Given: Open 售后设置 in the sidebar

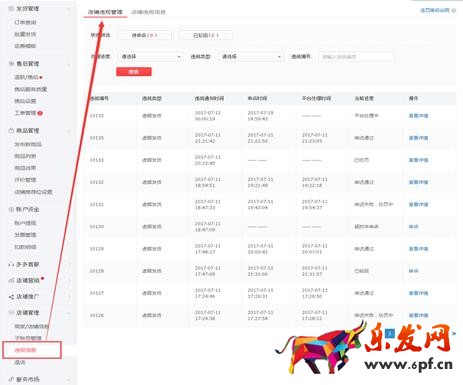Looking at the screenshot, I should pos(25,101).
